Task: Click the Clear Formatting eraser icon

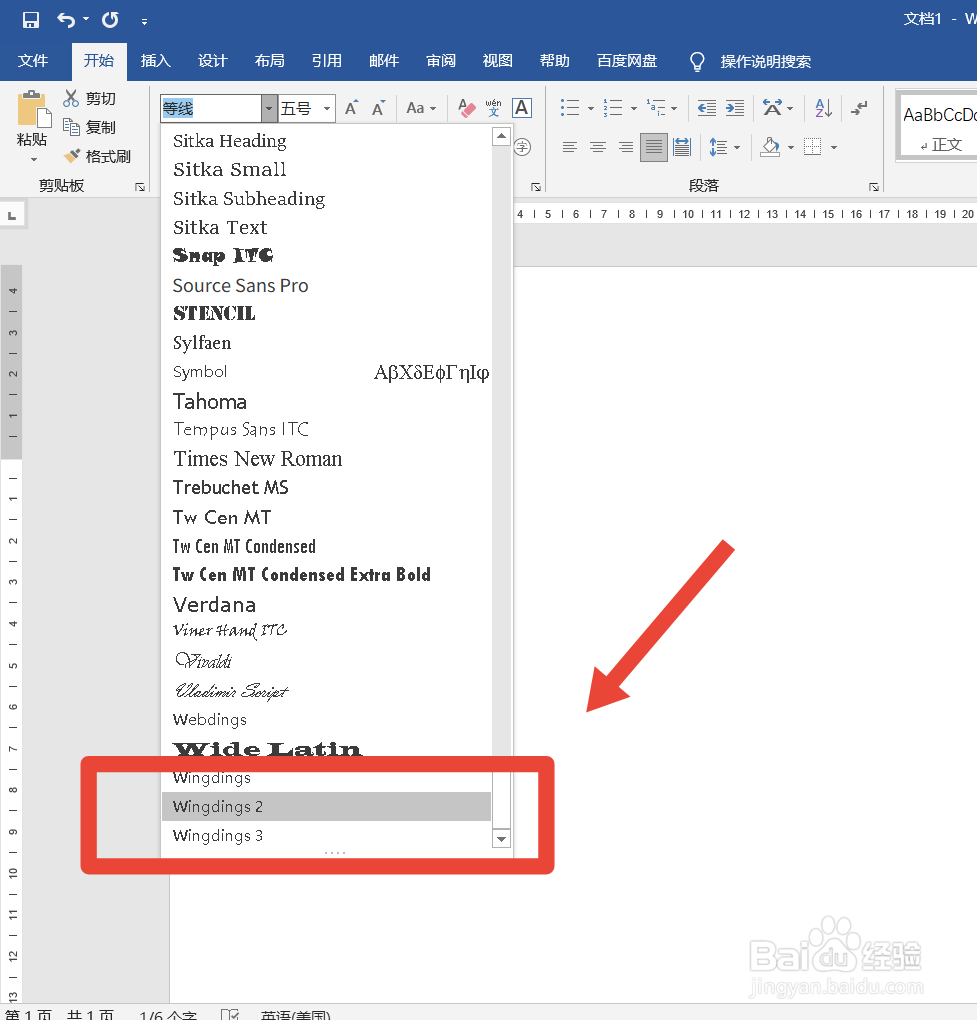Action: tap(466, 108)
